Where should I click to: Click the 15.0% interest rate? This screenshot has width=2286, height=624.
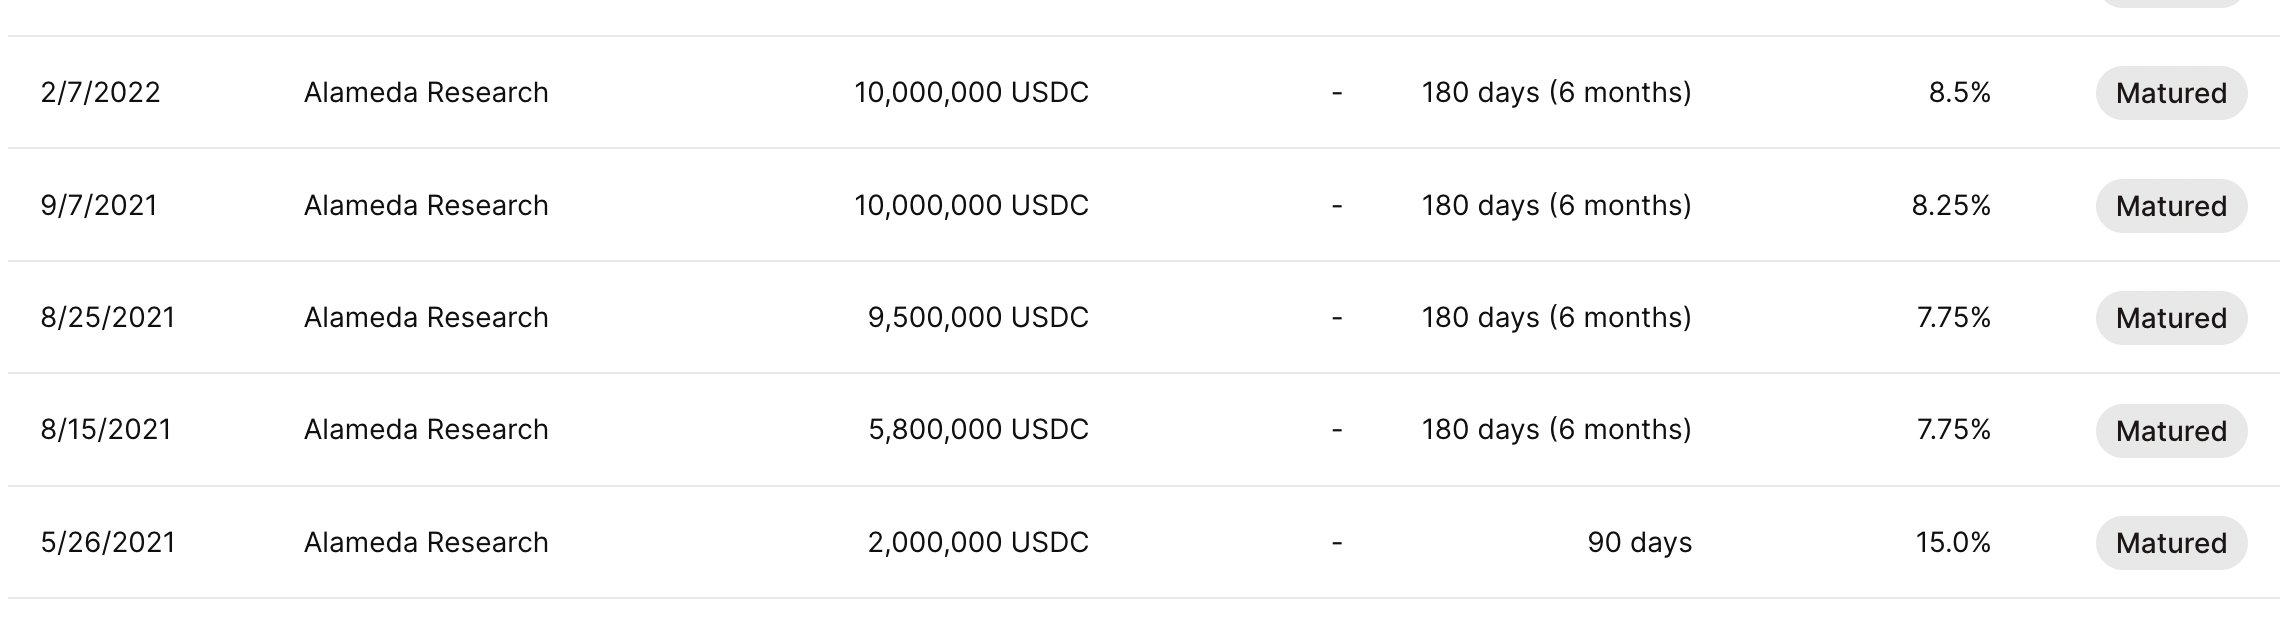coord(1952,543)
